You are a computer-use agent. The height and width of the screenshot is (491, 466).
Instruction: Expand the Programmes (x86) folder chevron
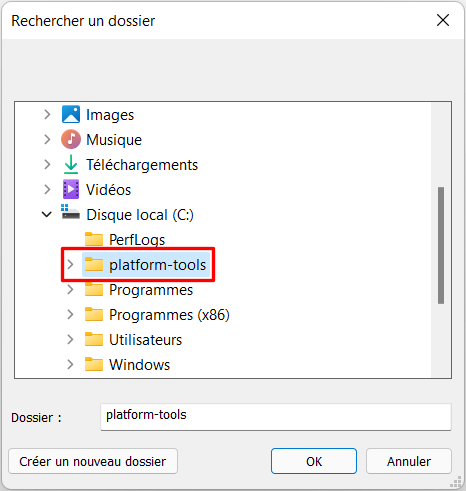pos(70,314)
